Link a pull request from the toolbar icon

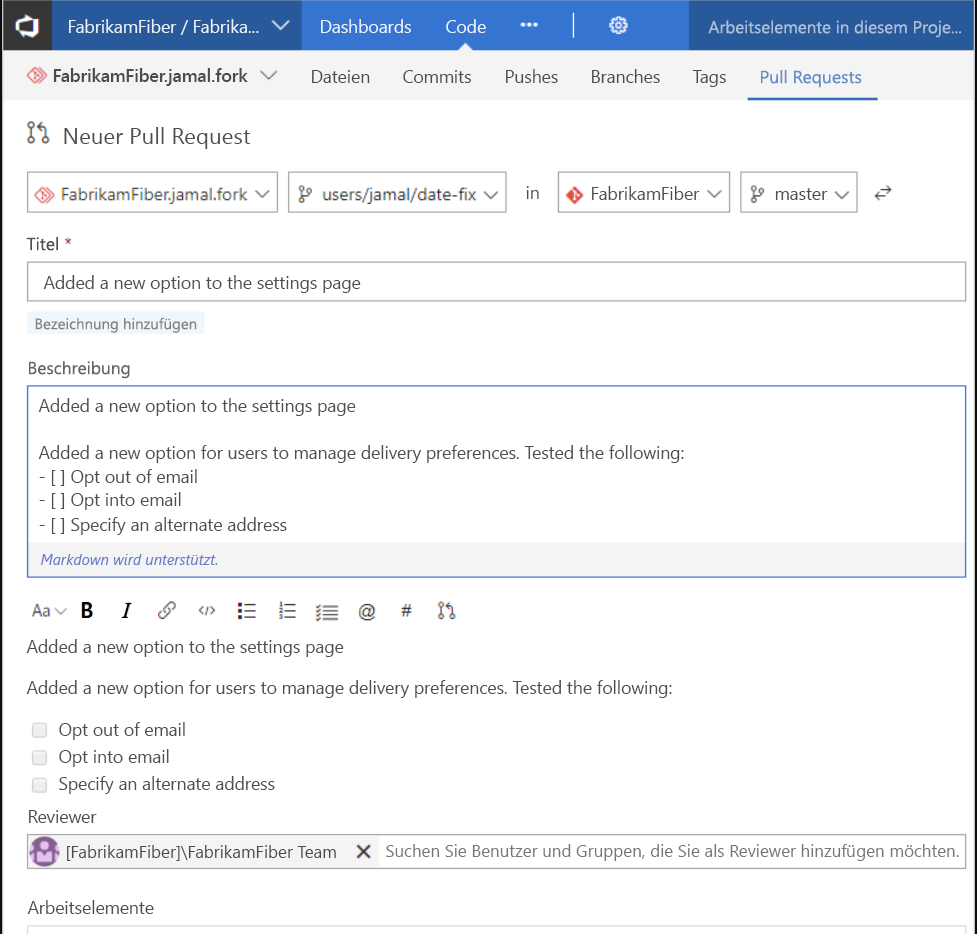click(446, 611)
